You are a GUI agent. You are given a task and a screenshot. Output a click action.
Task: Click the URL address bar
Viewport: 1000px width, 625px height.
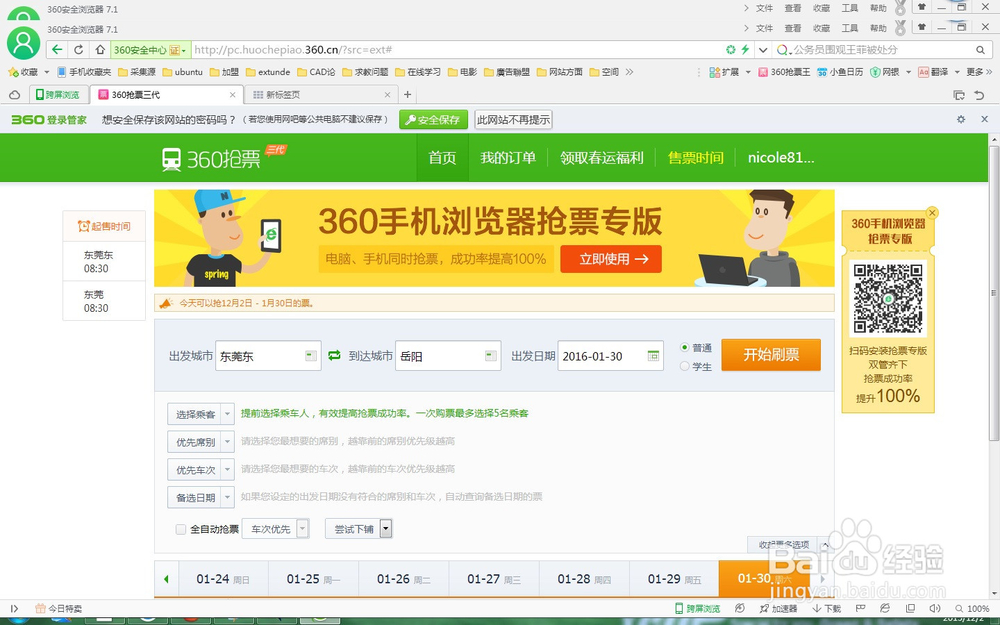(456, 50)
